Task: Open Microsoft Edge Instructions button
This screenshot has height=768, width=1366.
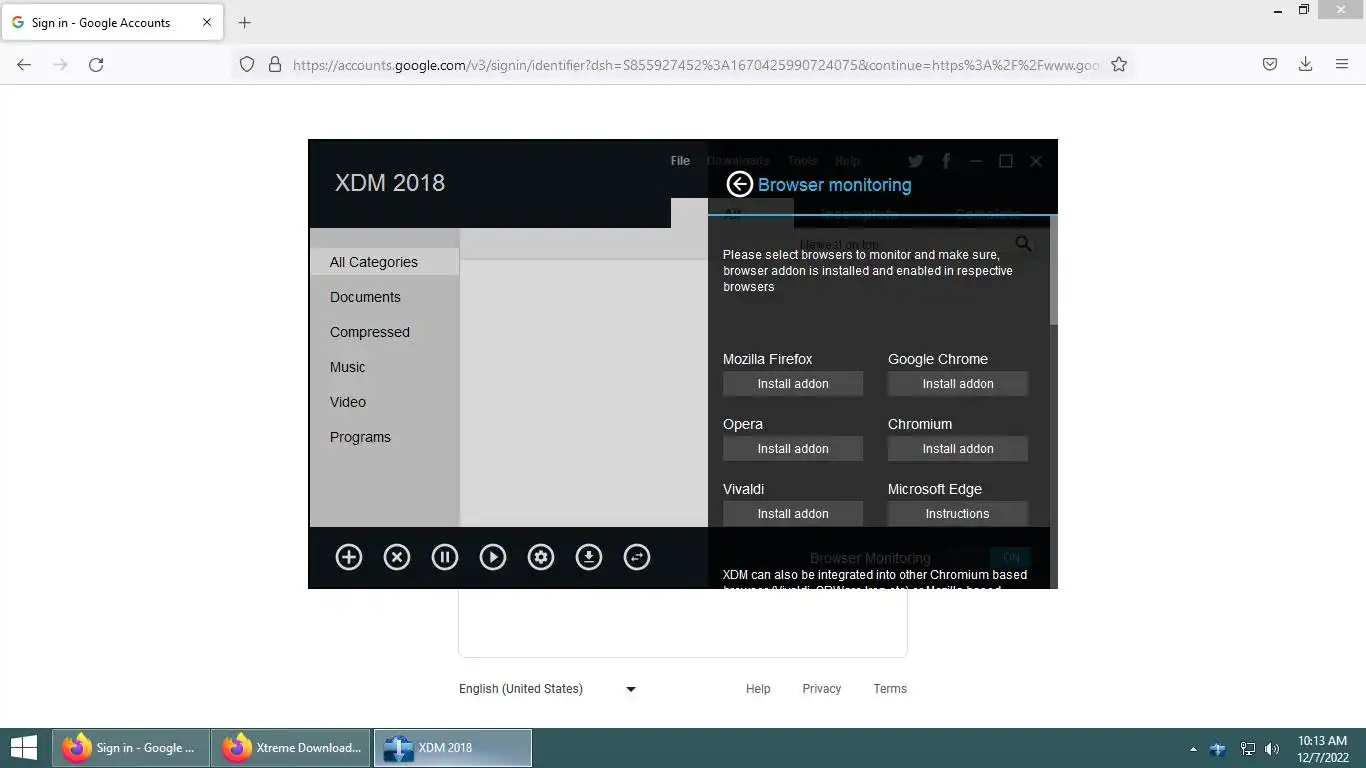Action: click(958, 514)
